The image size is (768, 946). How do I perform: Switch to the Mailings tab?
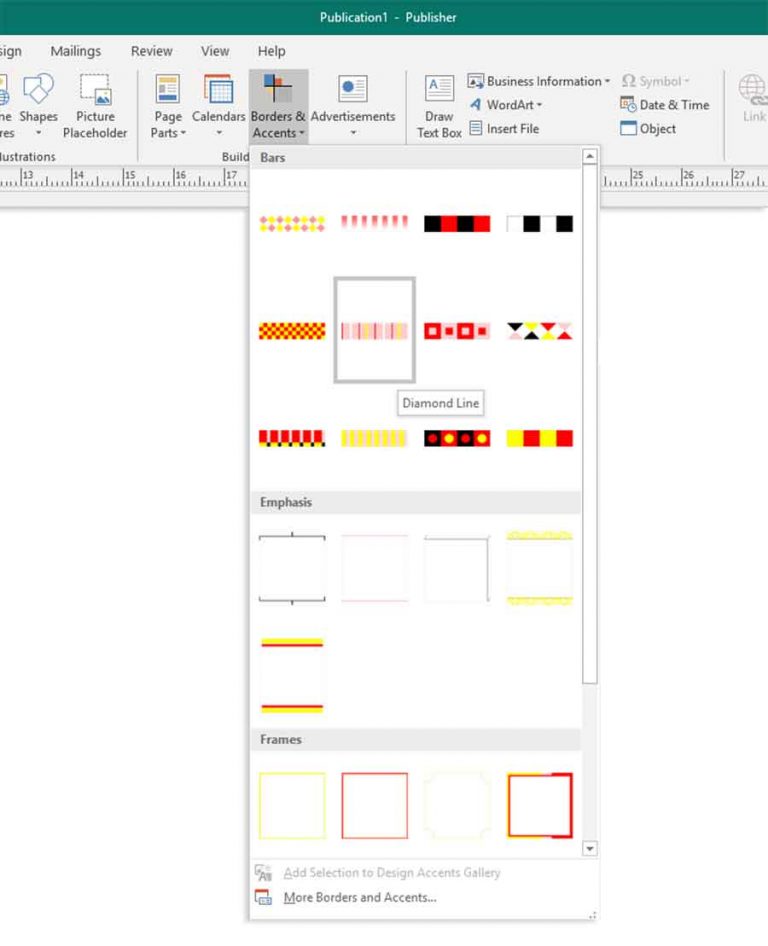click(75, 51)
